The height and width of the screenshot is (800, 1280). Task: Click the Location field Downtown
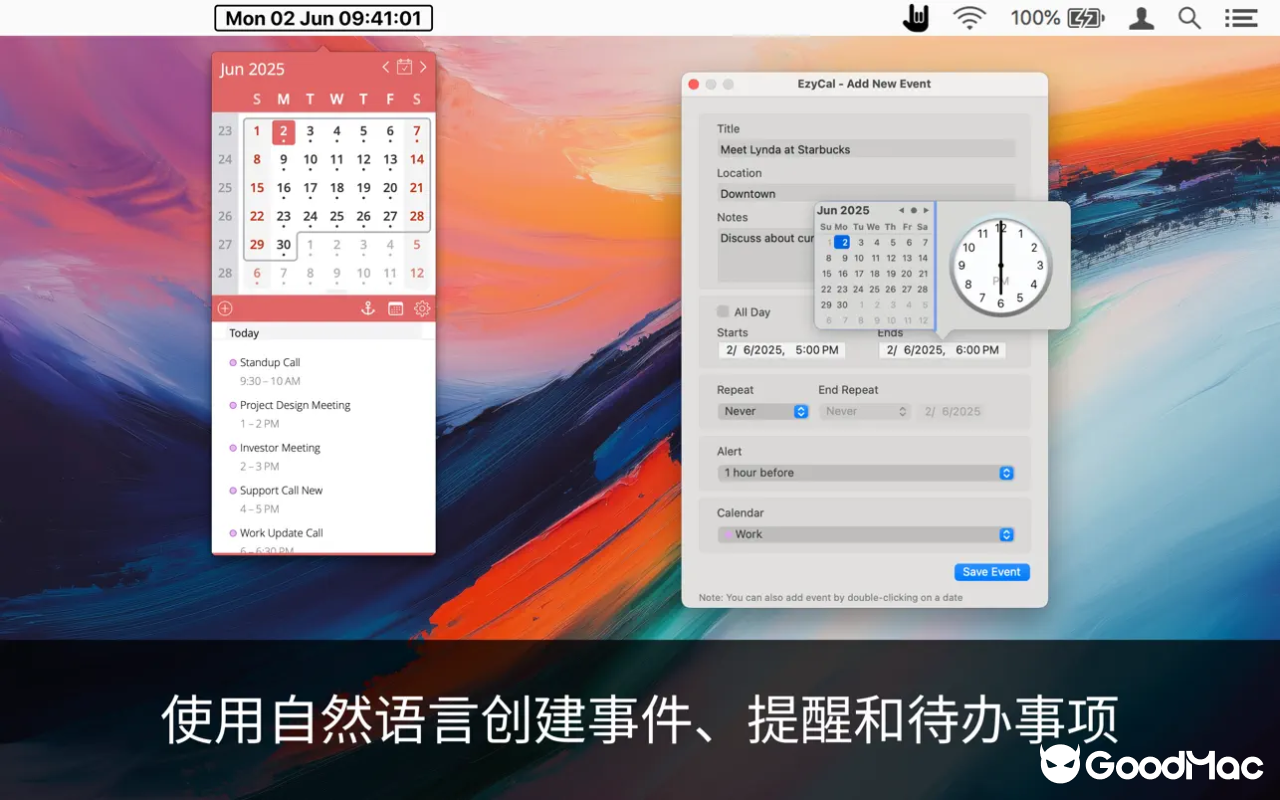pos(866,193)
